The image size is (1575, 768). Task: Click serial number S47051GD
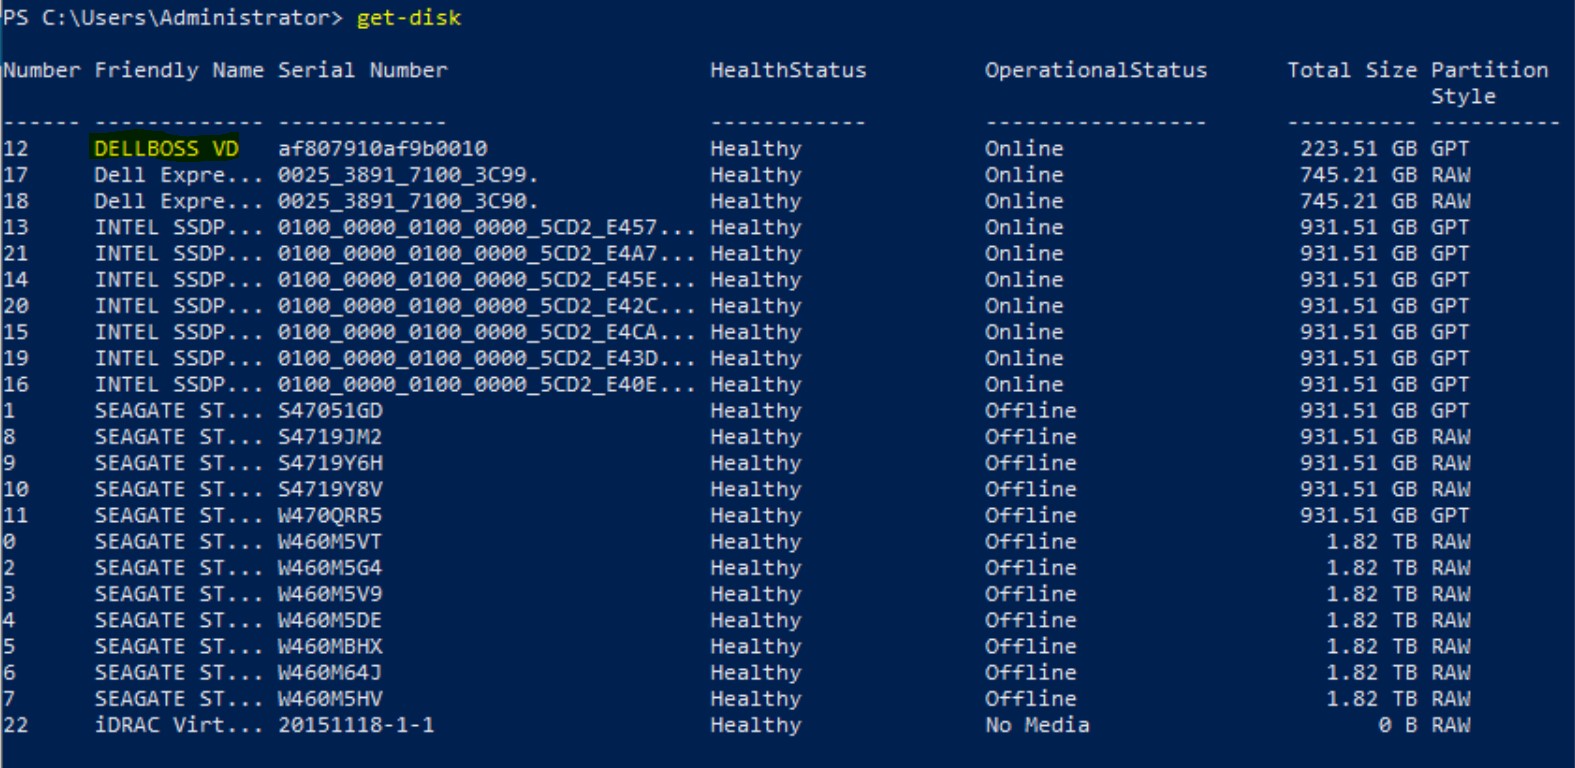coord(330,411)
